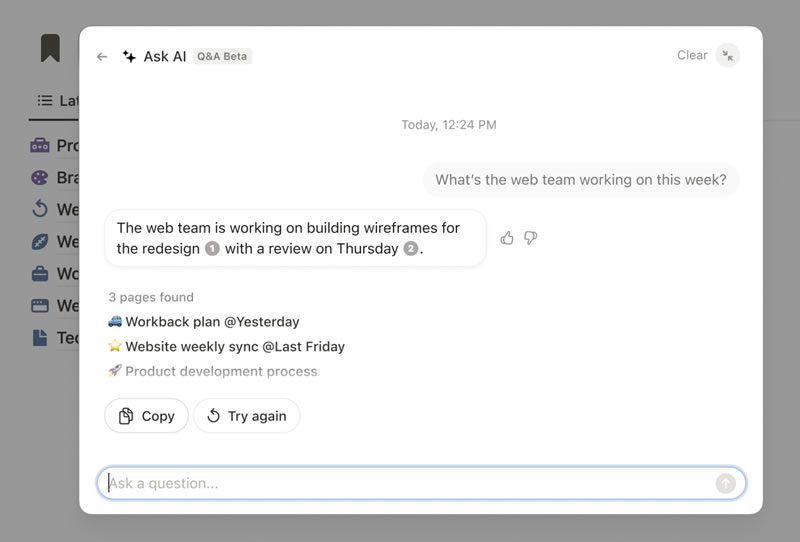This screenshot has height=542, width=800.
Task: Open Workback plan @Yesterday page
Action: point(204,322)
